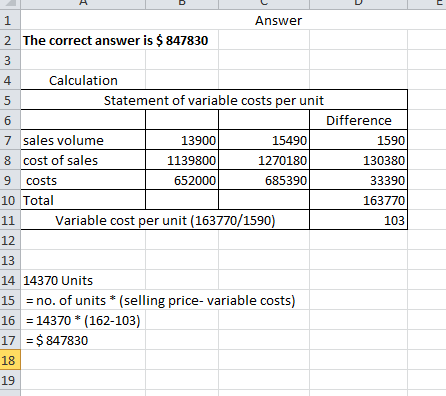Select highlighted row header 18
The width and height of the screenshot is (446, 396).
tap(10, 360)
